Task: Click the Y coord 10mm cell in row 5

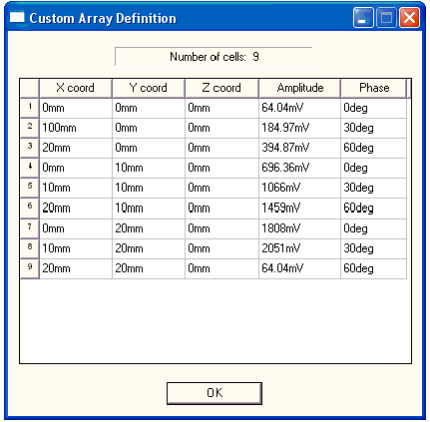Action: (x=149, y=188)
